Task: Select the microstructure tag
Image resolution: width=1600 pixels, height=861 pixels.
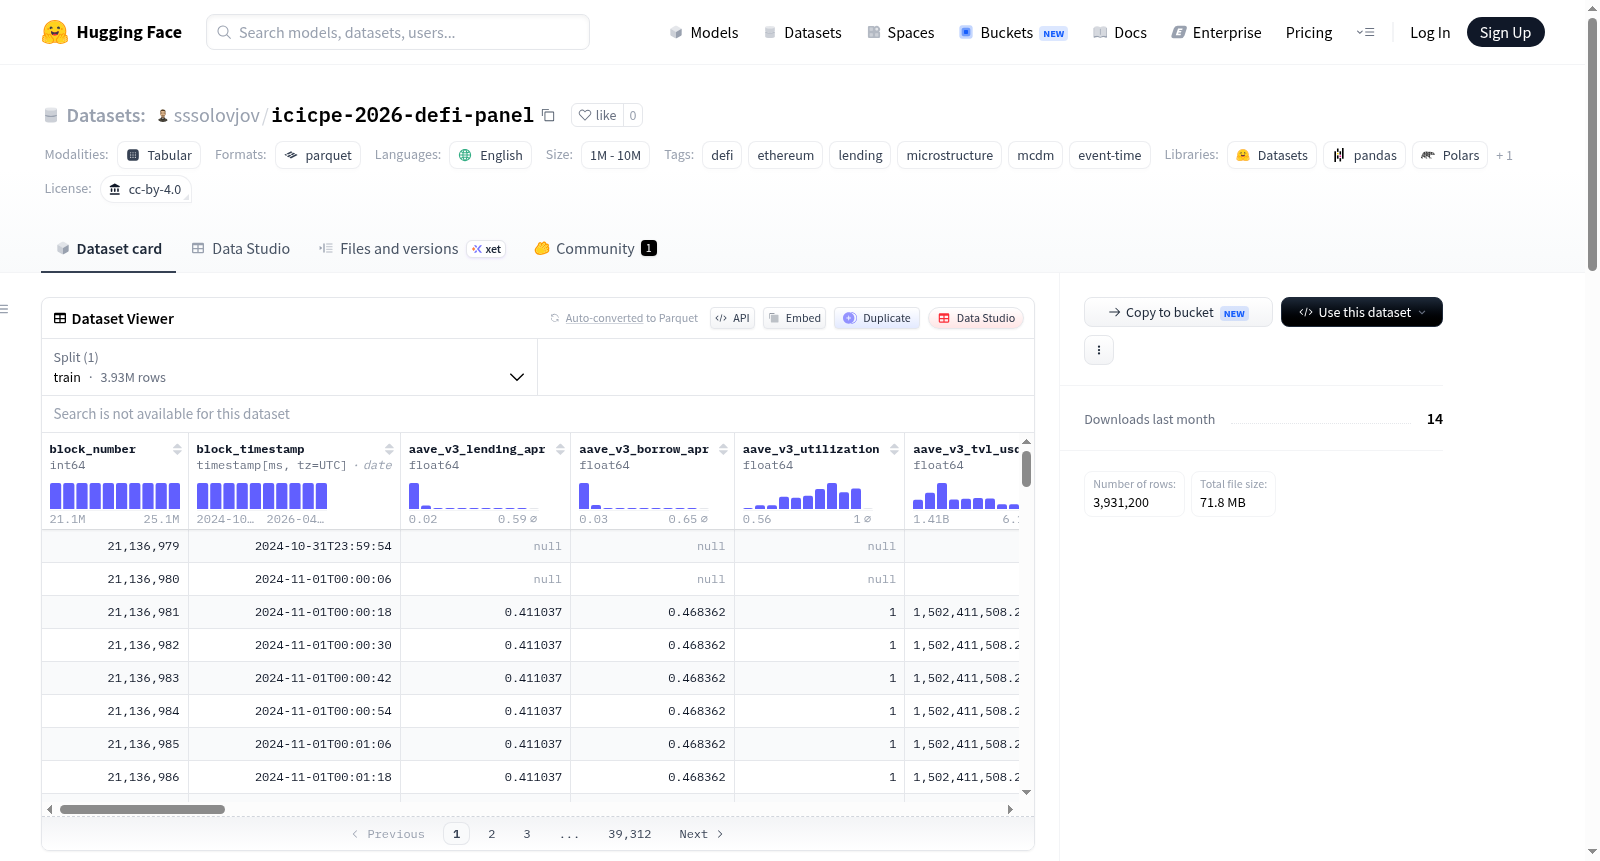Action: coord(949,155)
